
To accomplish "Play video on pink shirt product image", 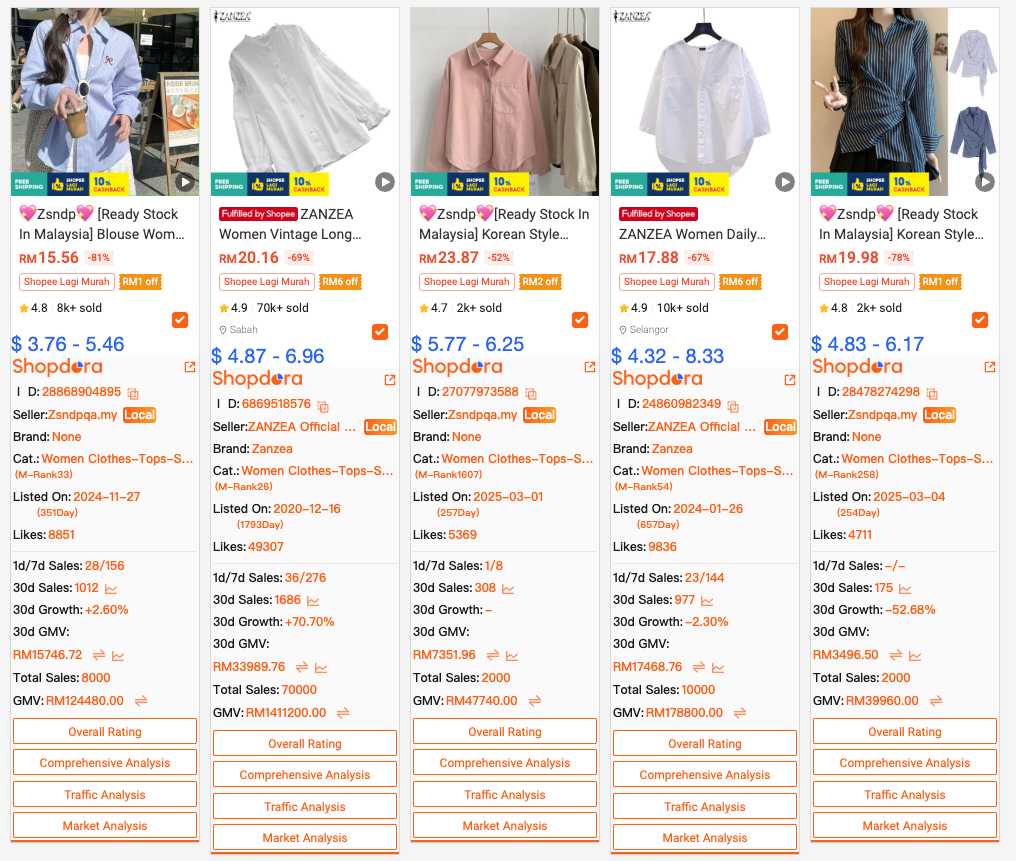I will click(x=584, y=182).
